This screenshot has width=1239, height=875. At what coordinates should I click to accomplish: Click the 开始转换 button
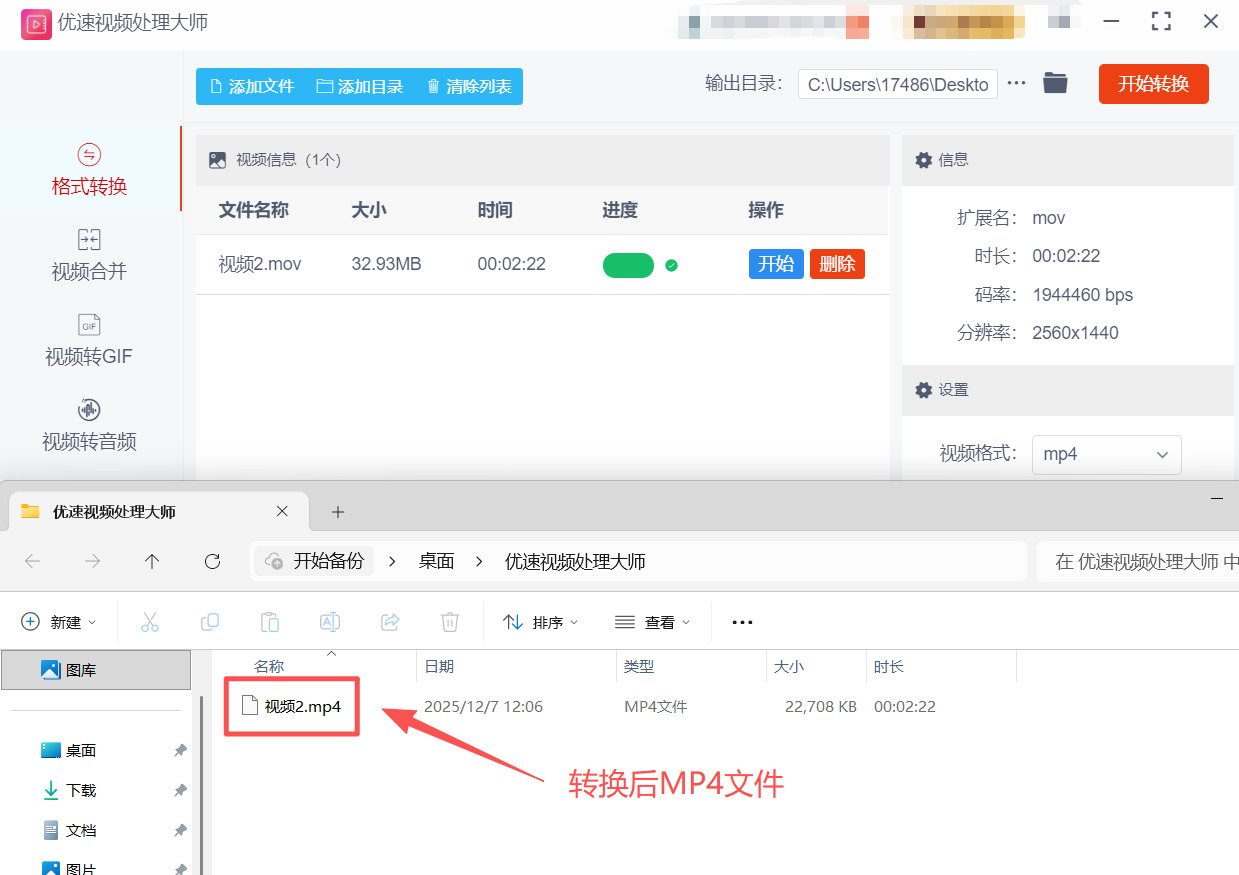coord(1153,84)
